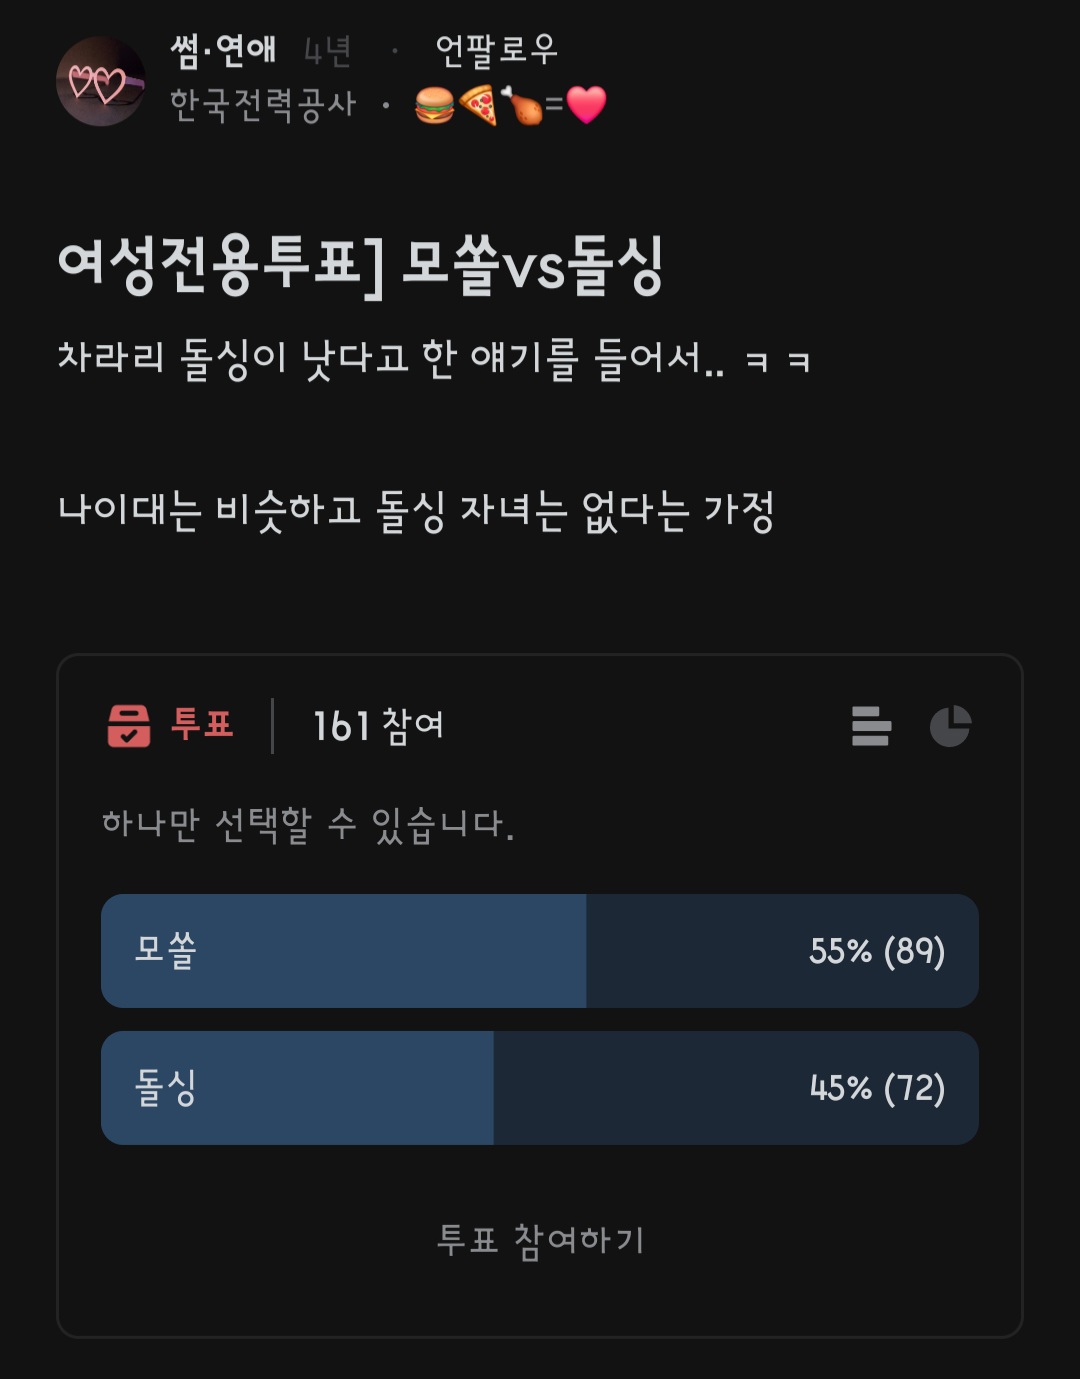Select the 모쏠 poll option
Screen dimensions: 1080x1379
[166, 950]
